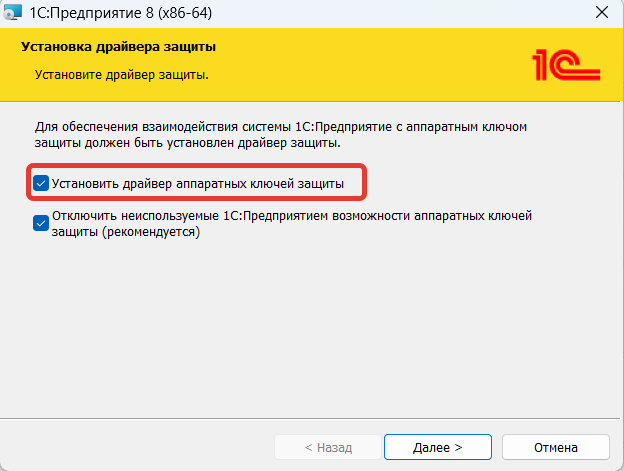Cancel installation with the 'Отмена' button

tap(554, 447)
